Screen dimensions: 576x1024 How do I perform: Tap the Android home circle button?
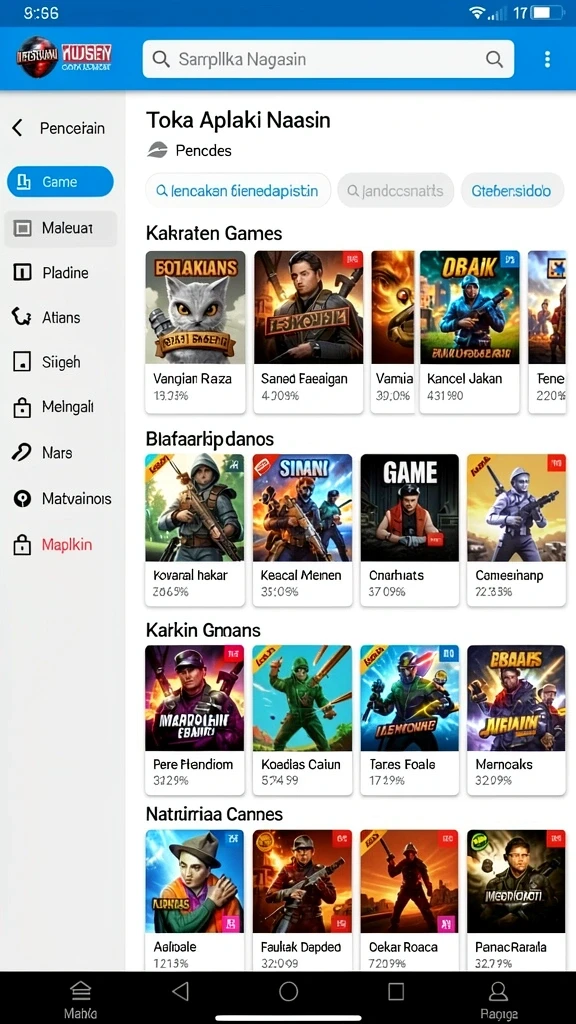coord(289,991)
